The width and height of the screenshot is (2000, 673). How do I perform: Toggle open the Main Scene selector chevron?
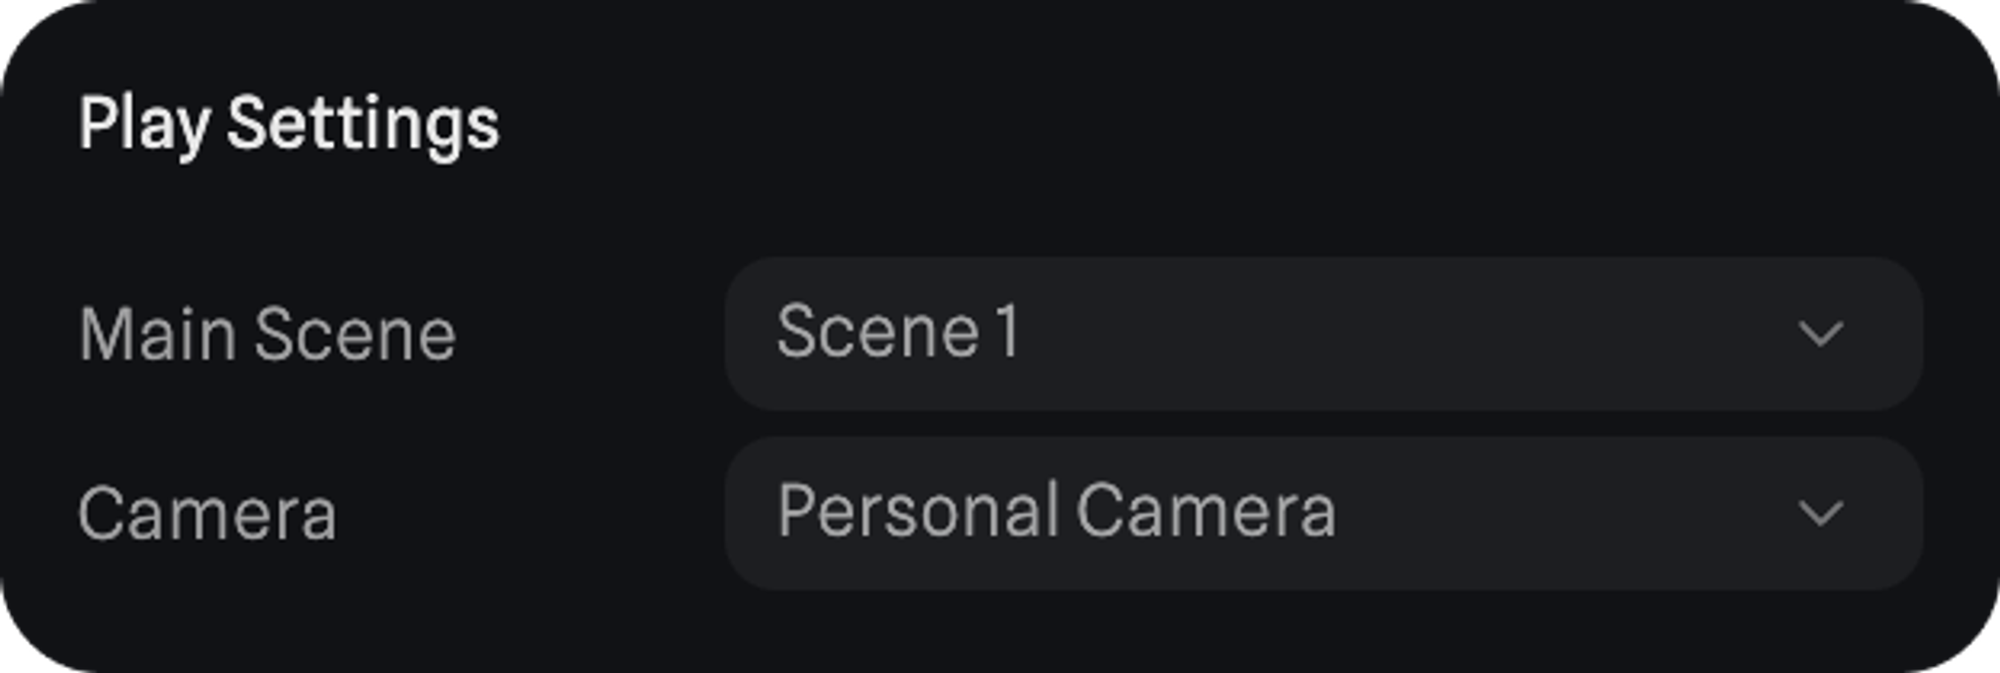click(1819, 334)
